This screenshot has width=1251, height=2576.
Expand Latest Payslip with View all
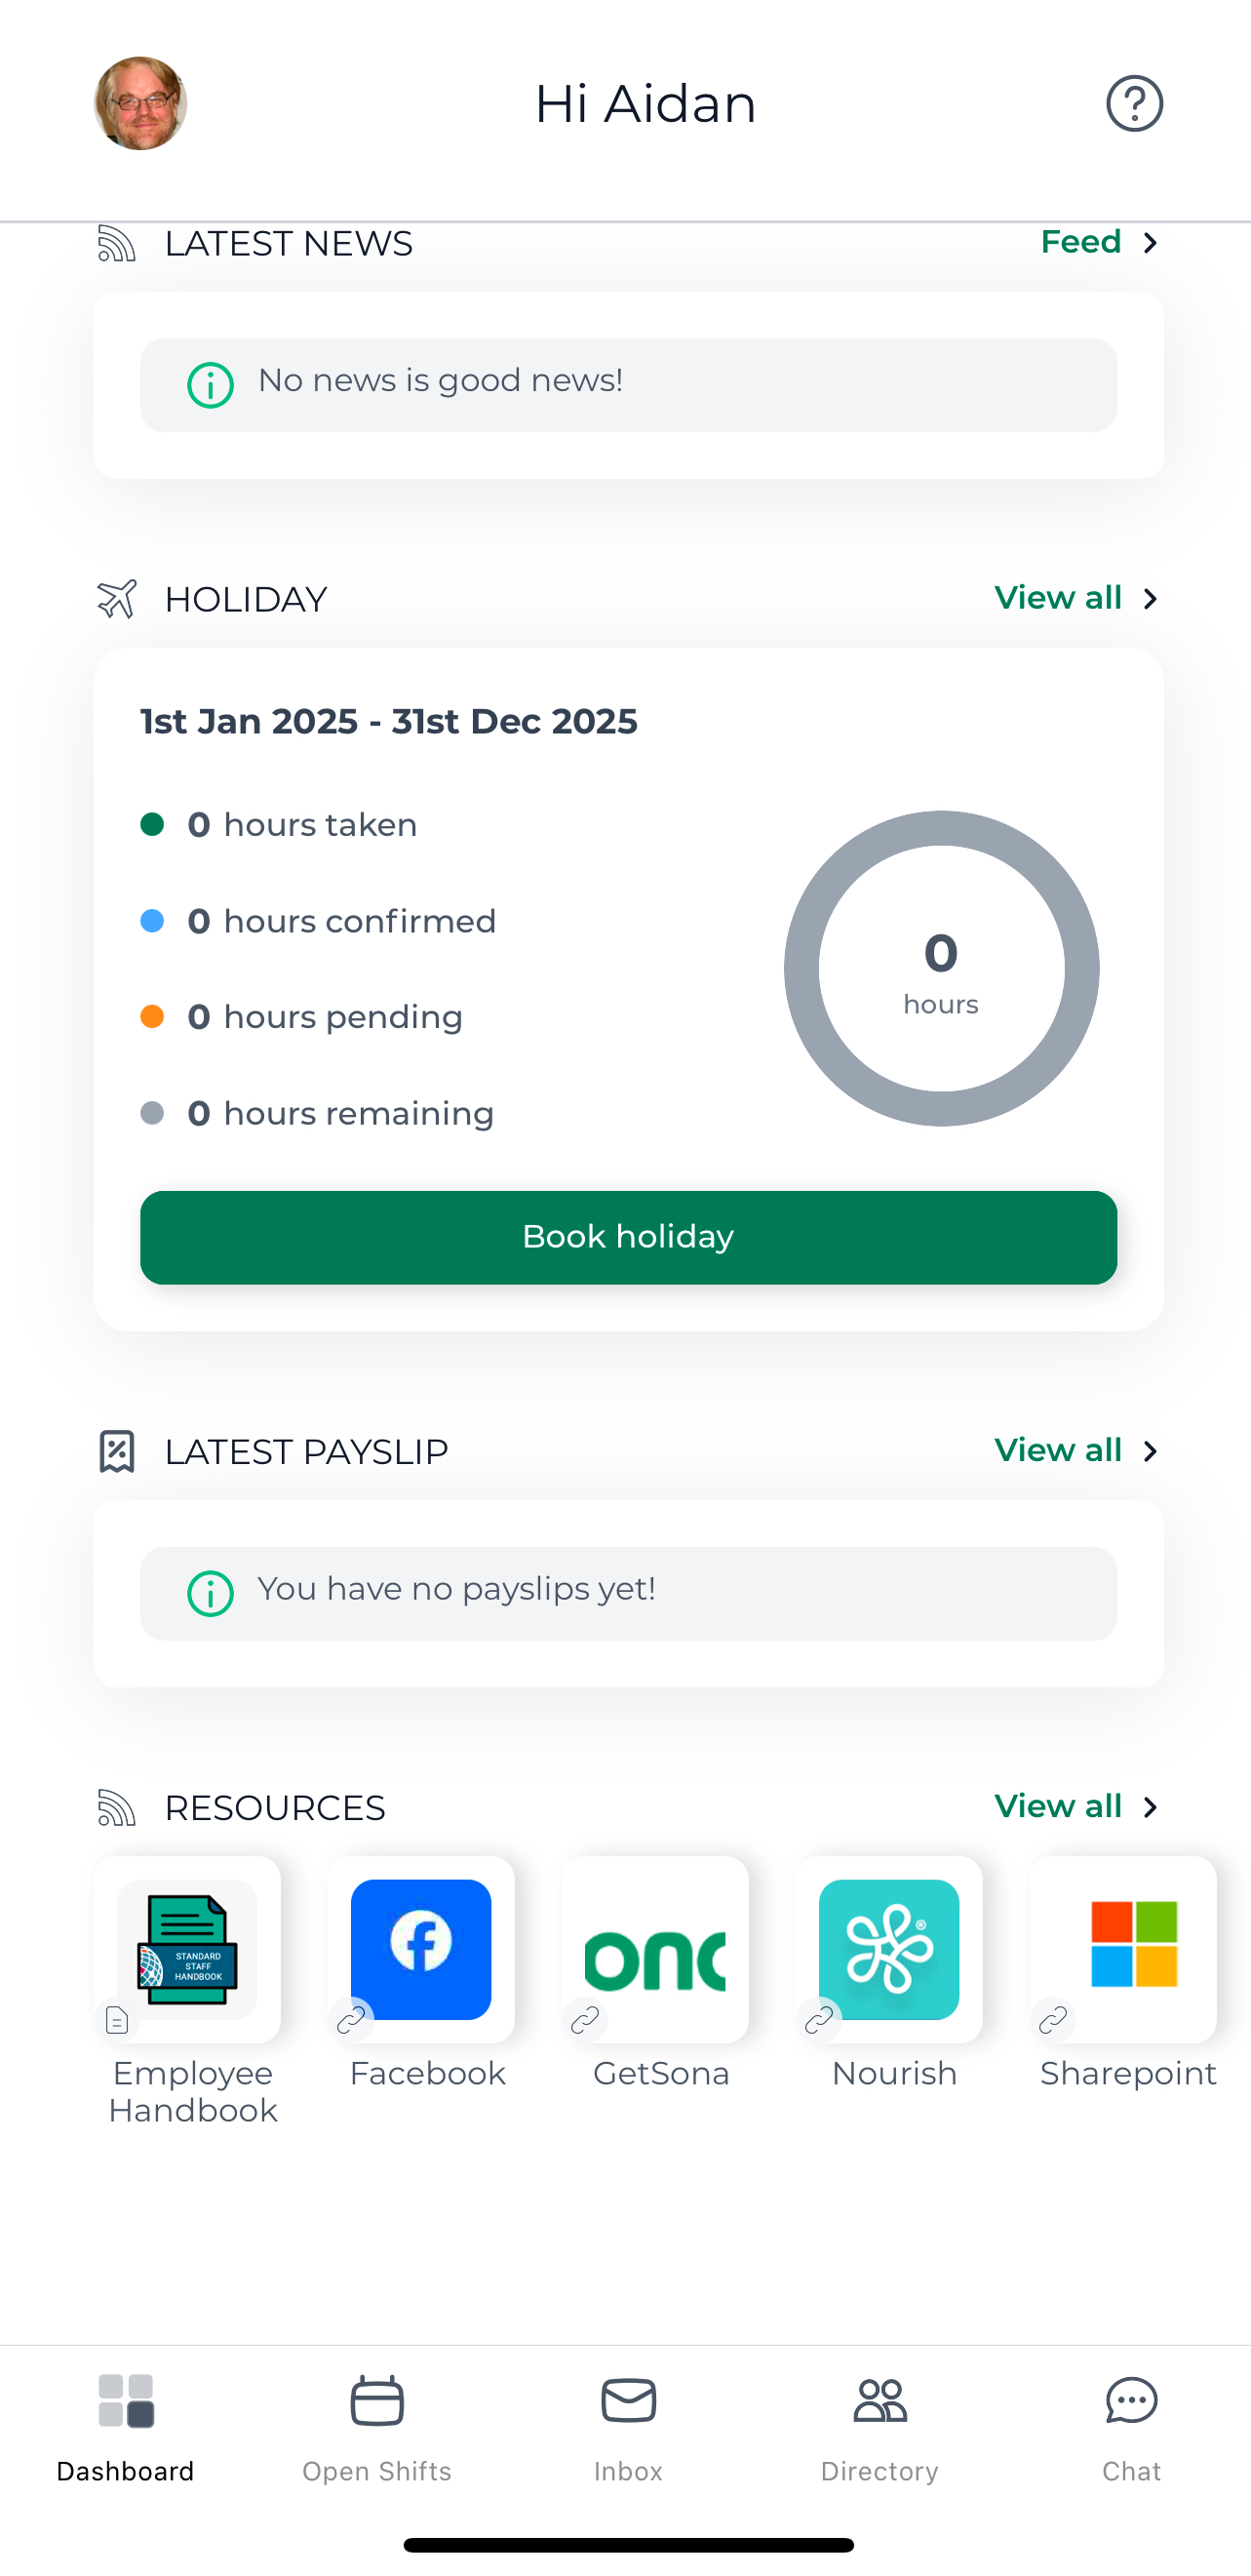pyautogui.click(x=1075, y=1450)
